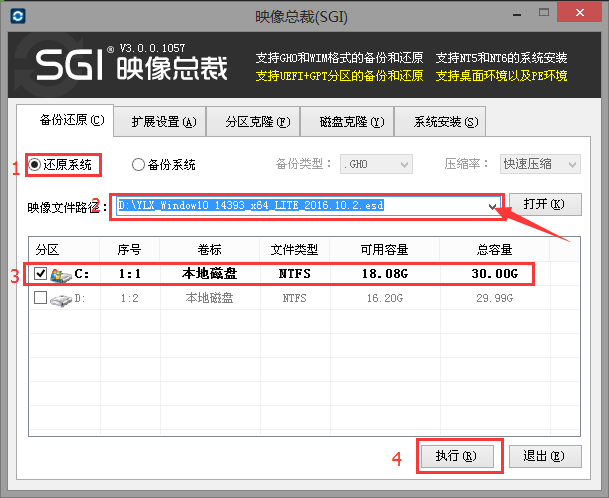Click the 分区 column header
The image size is (609, 498).
click(64, 249)
